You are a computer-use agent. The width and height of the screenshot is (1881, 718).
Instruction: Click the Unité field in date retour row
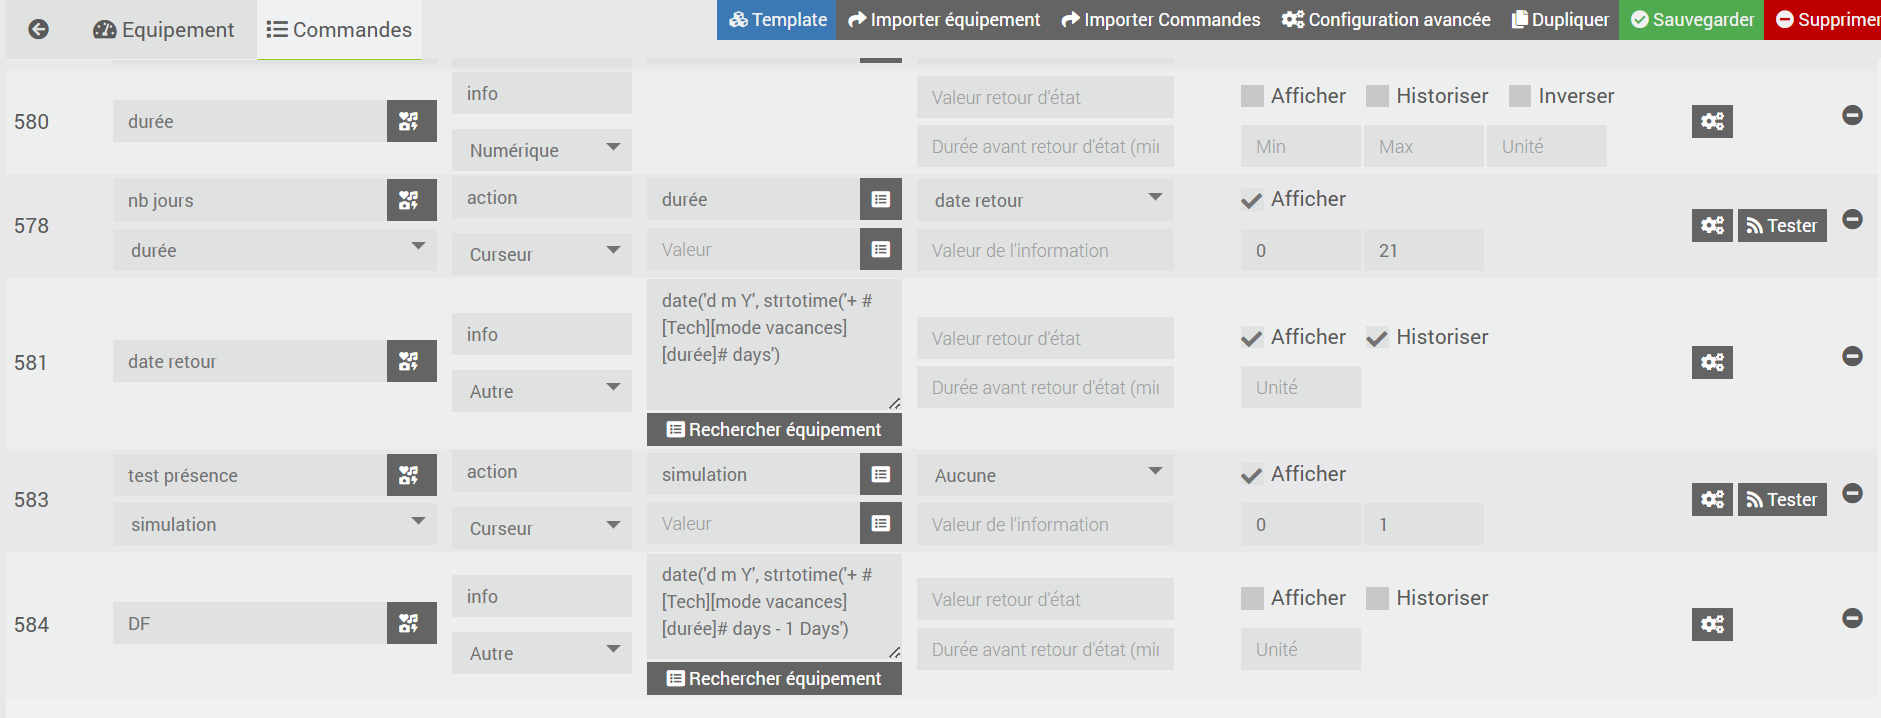click(1300, 387)
